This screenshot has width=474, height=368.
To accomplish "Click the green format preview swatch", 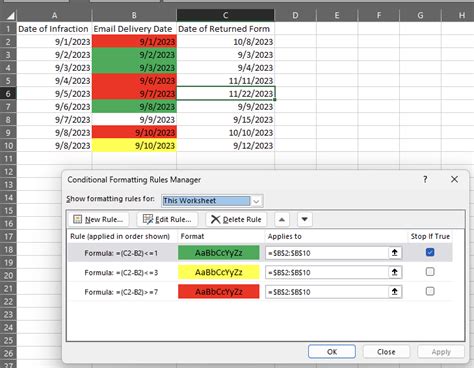I will (219, 253).
